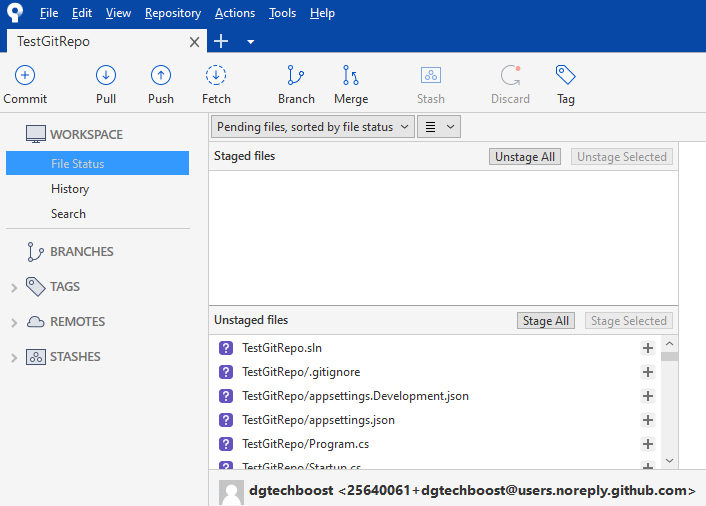The height and width of the screenshot is (506, 706).
Task: Expand the TAGS section
Action: (x=14, y=288)
